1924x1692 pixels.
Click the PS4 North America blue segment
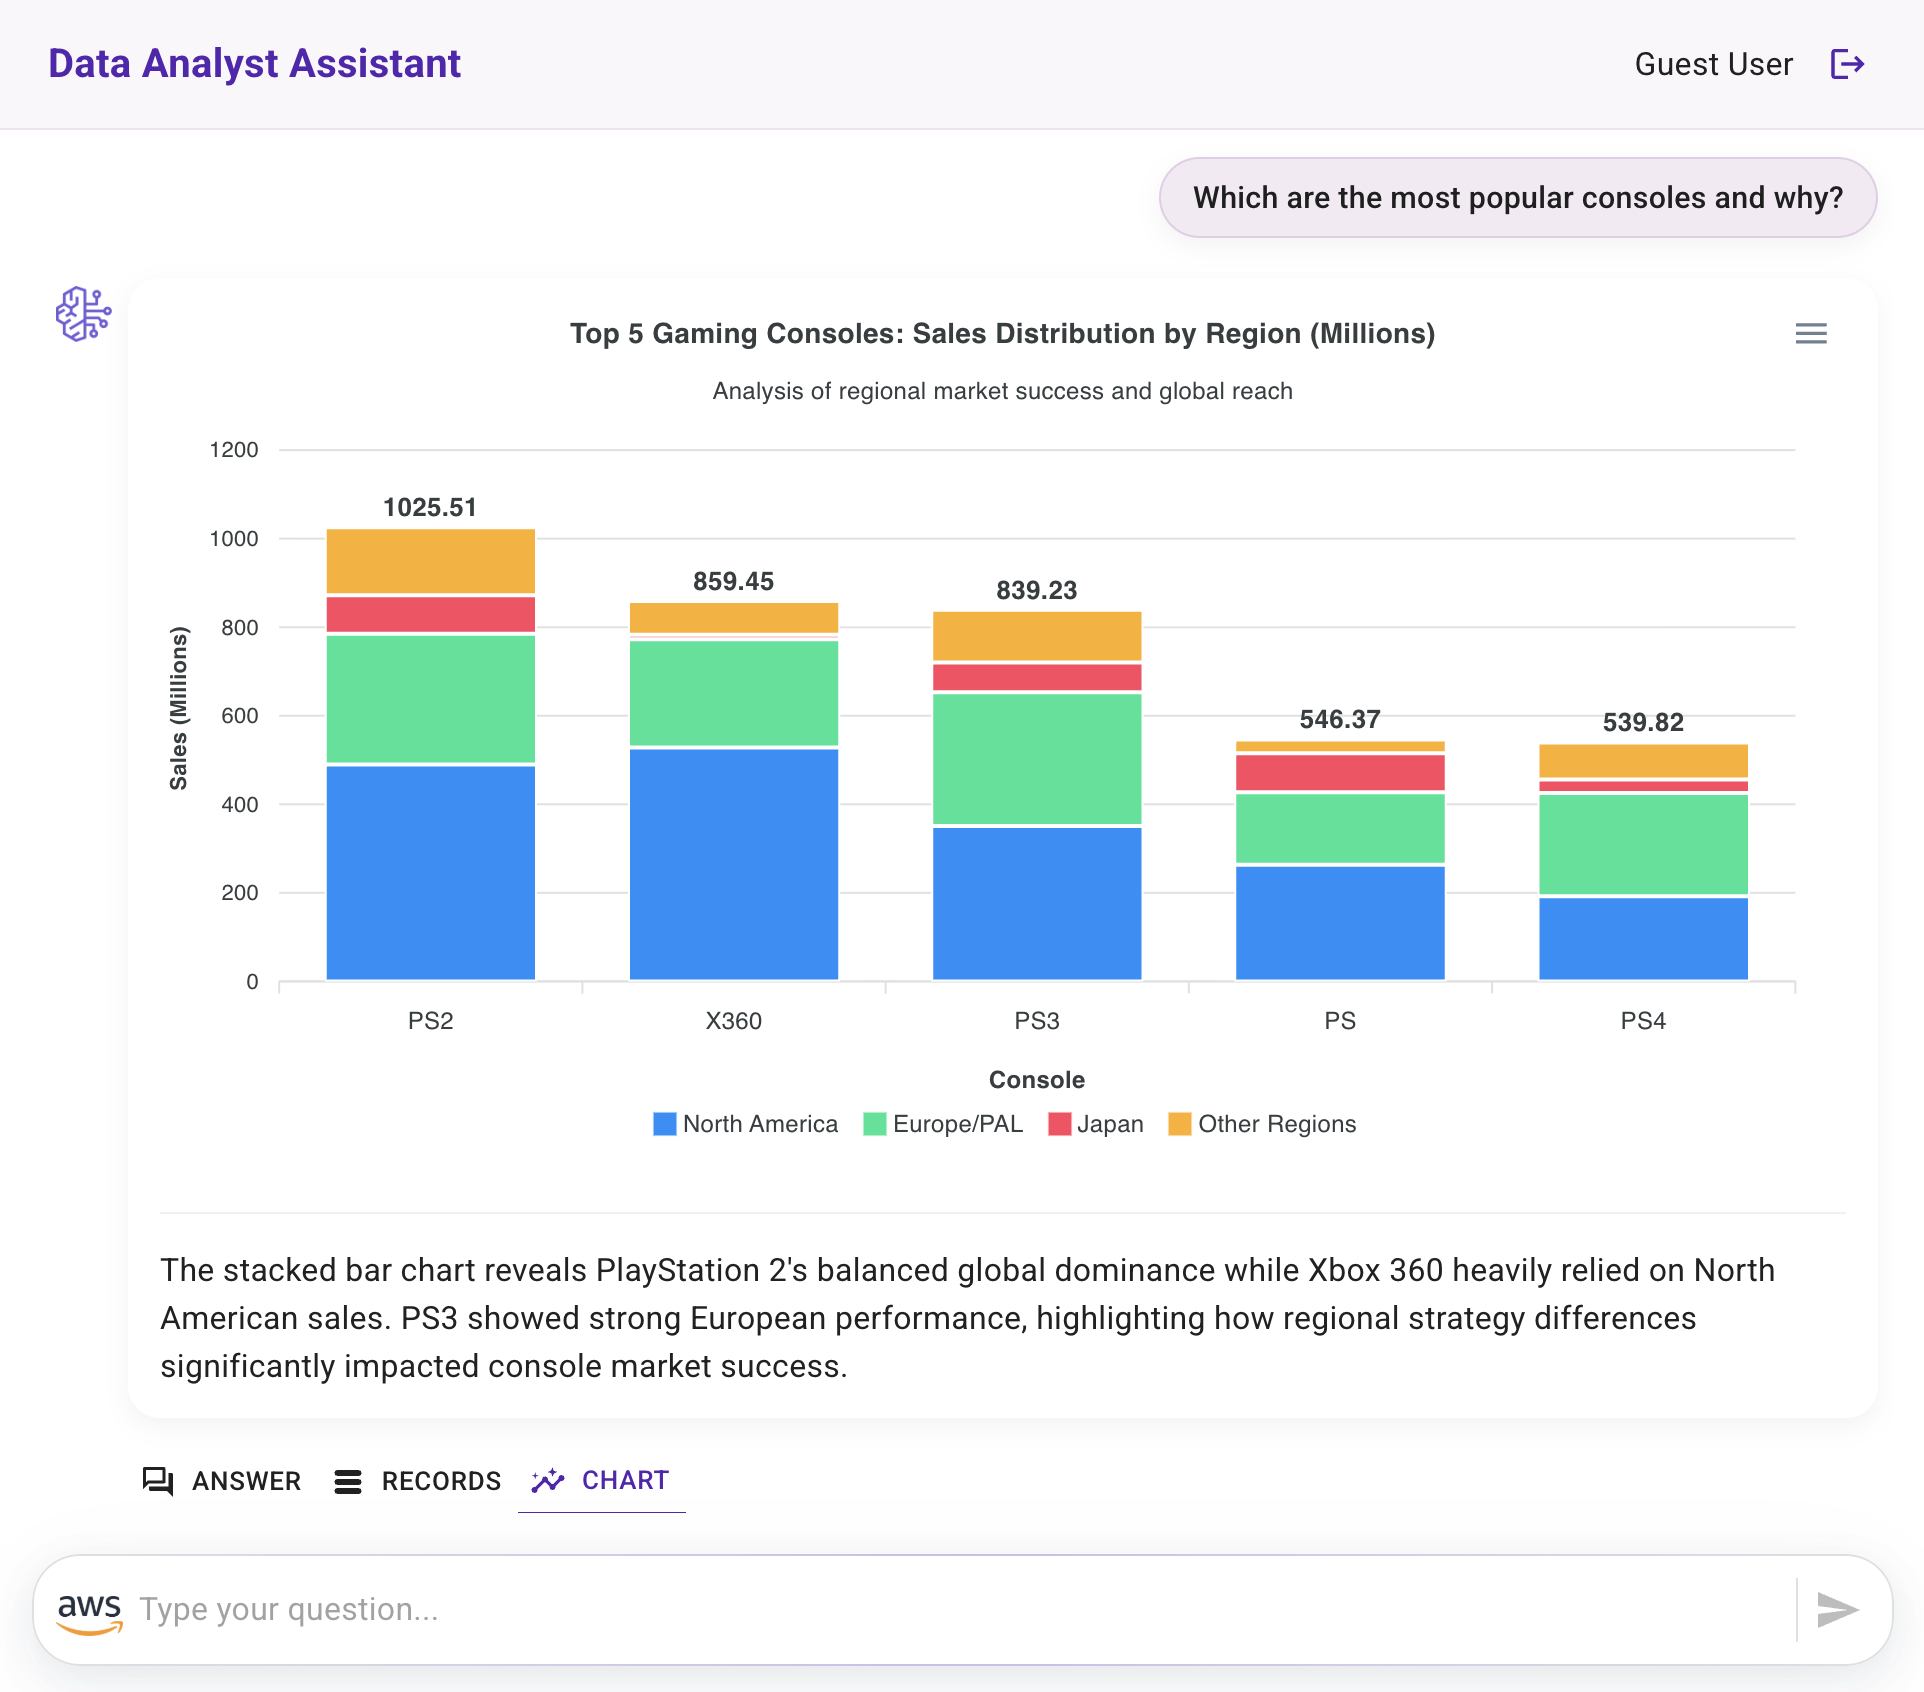coord(1643,938)
